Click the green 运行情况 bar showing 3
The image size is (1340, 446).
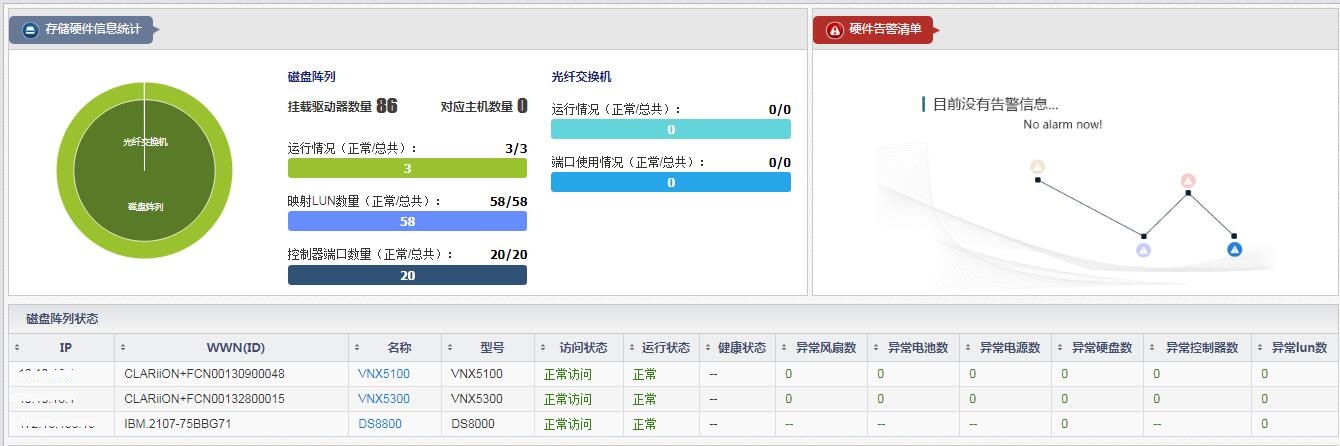407,169
